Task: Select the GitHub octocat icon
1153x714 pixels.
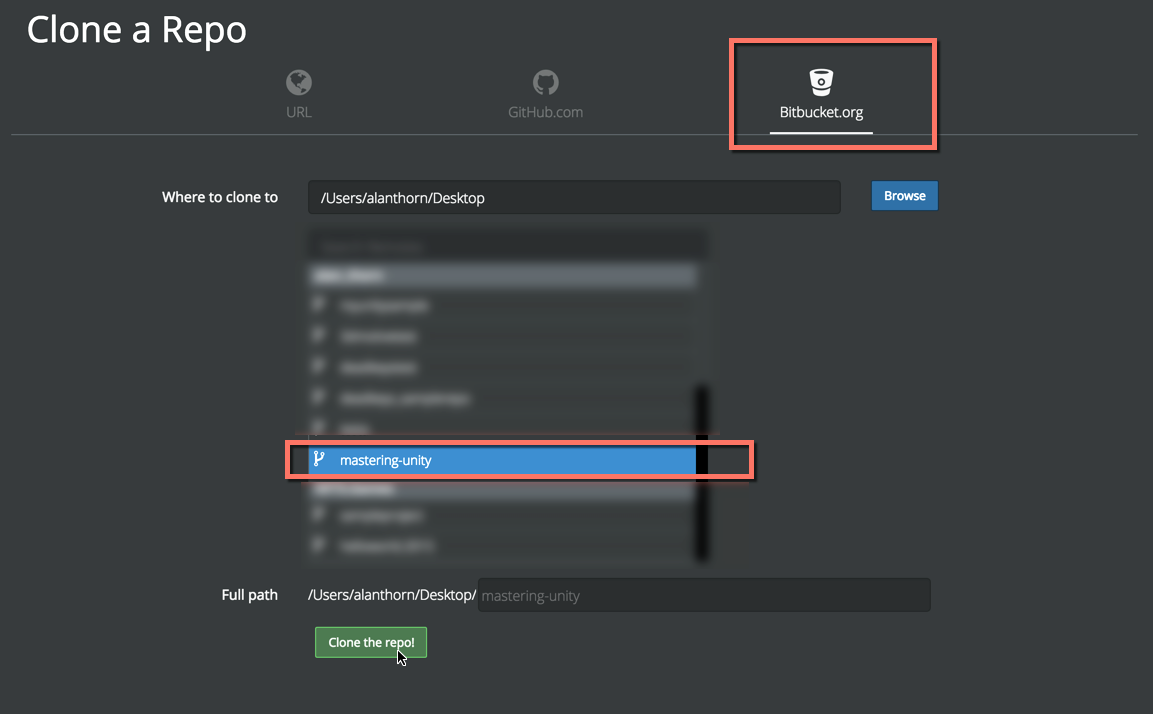Action: (x=546, y=82)
